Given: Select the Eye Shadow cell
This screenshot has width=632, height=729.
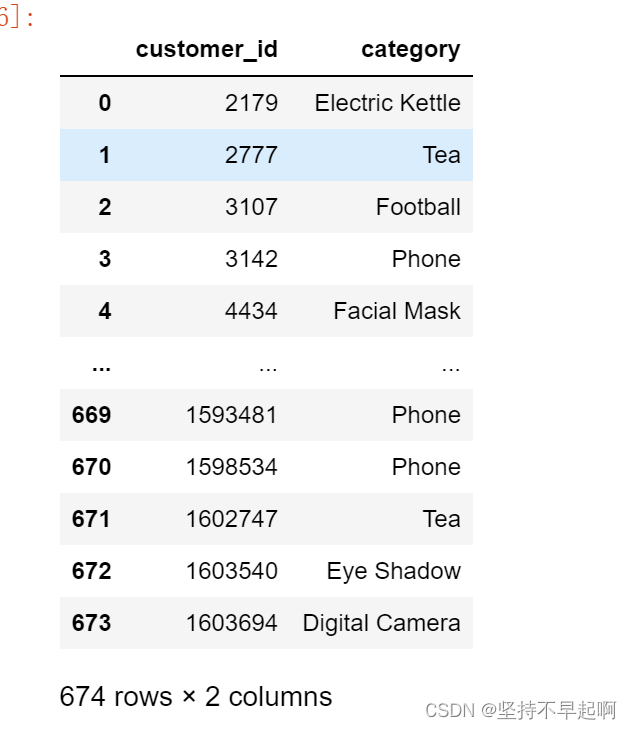Looking at the screenshot, I should point(393,571).
